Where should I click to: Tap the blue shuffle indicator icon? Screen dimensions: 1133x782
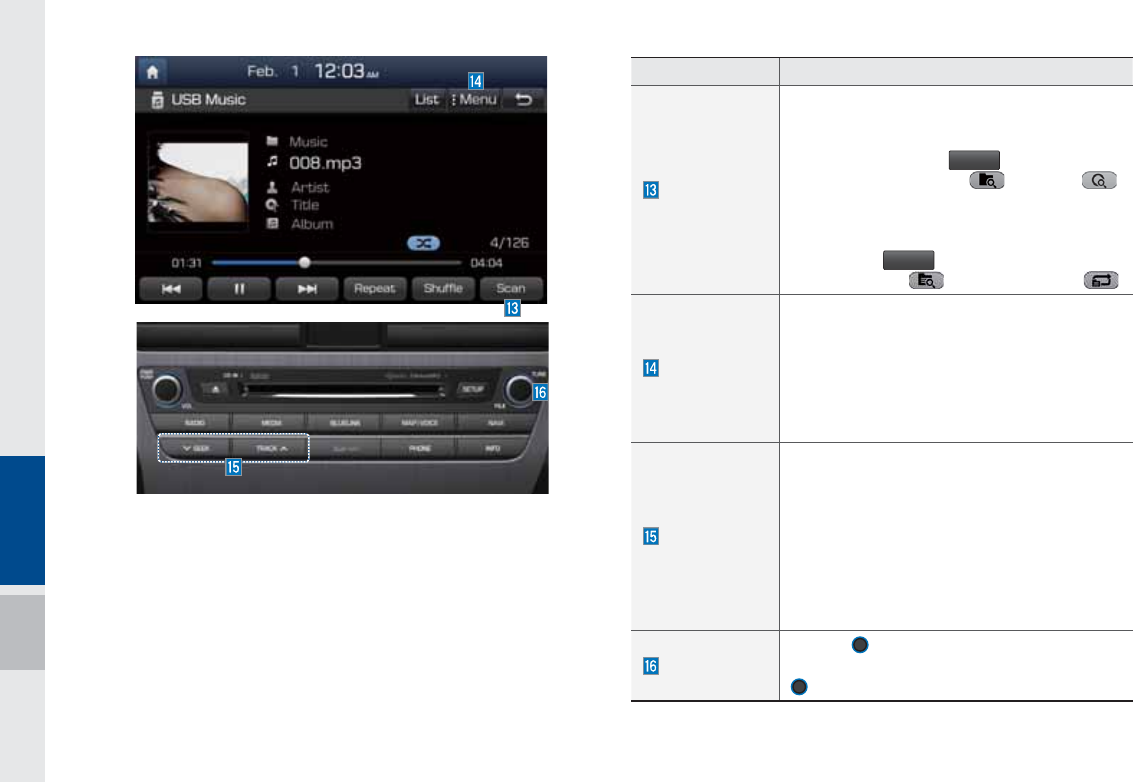tap(423, 243)
